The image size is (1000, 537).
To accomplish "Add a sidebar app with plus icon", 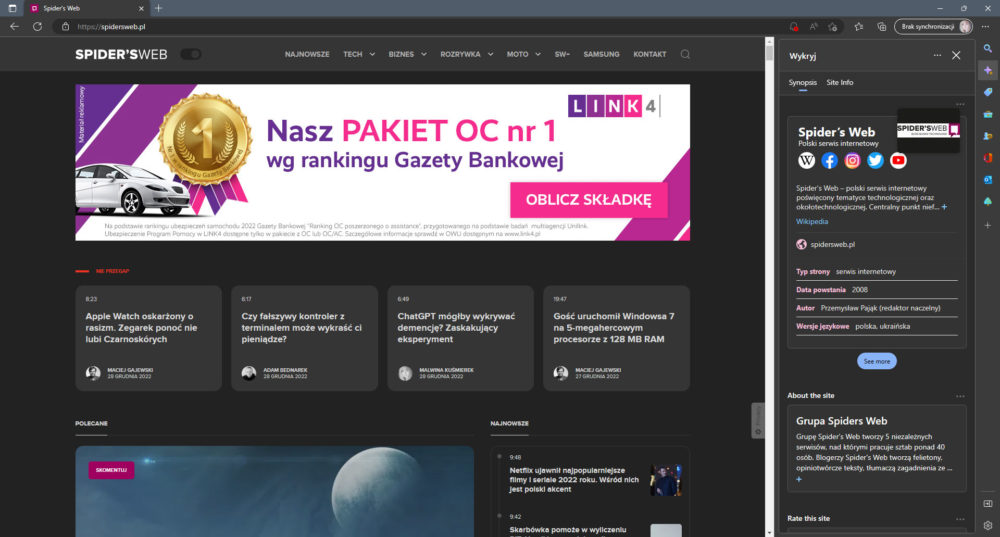I will click(987, 225).
